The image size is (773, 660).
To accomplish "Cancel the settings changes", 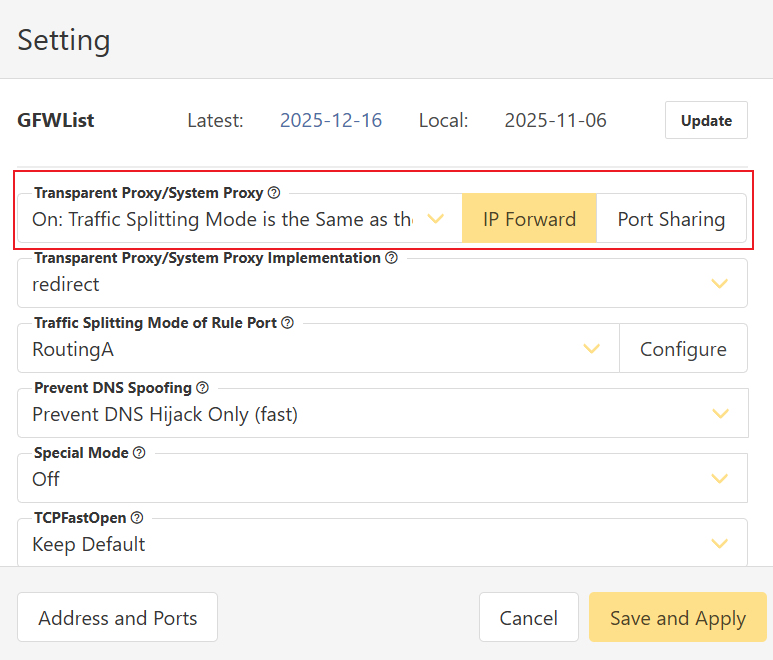I will coord(528,618).
